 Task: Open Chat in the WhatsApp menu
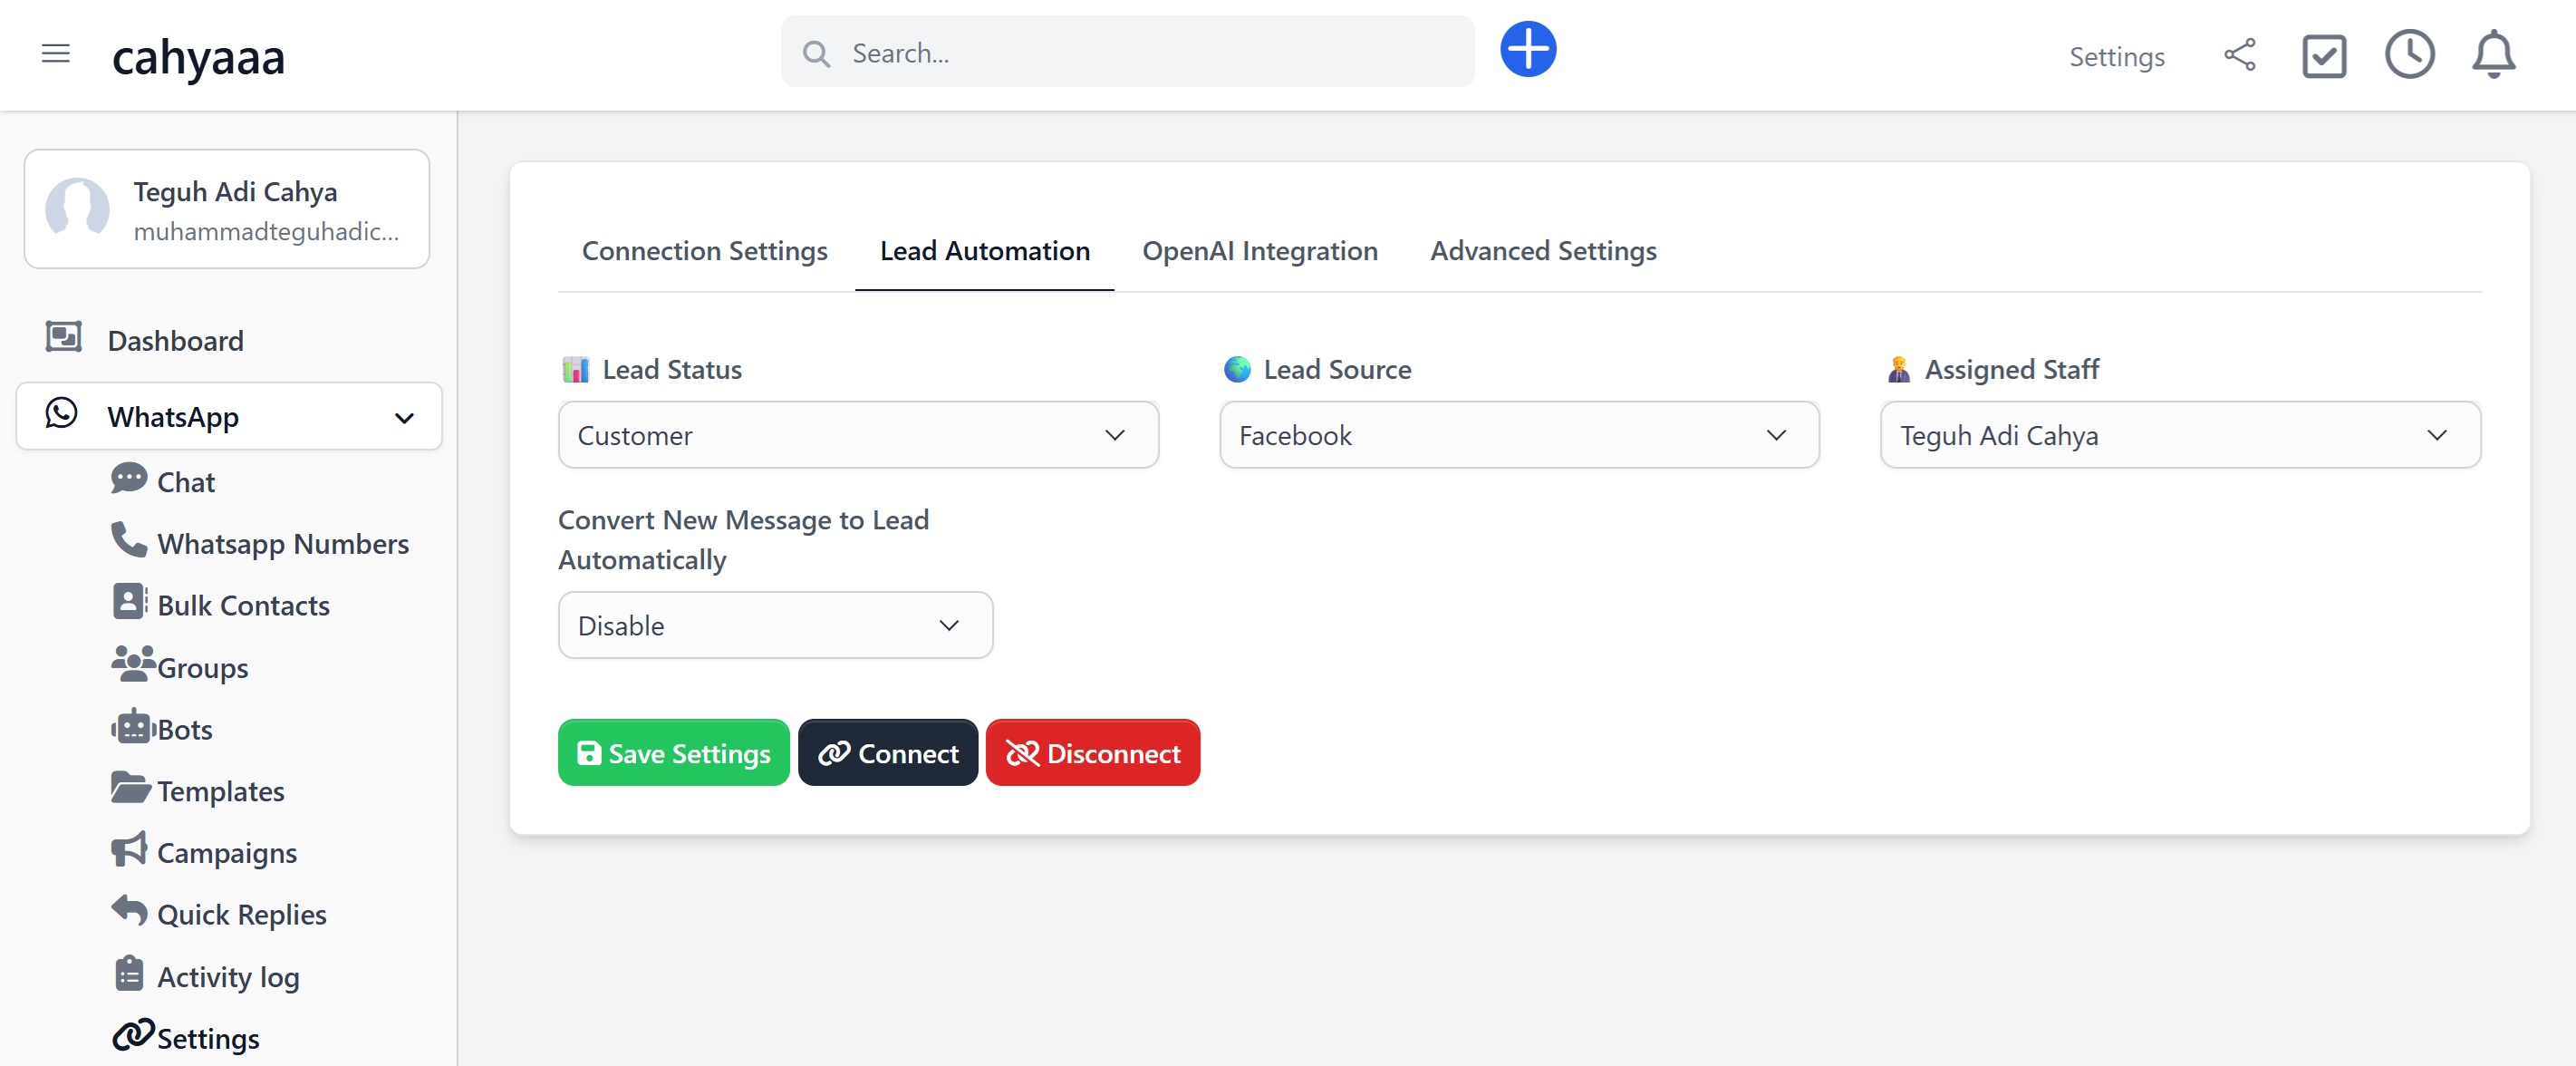click(x=185, y=482)
